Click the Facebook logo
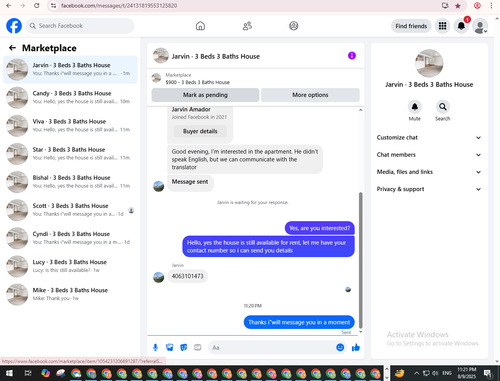Image resolution: width=500 pixels, height=381 pixels. [x=14, y=26]
